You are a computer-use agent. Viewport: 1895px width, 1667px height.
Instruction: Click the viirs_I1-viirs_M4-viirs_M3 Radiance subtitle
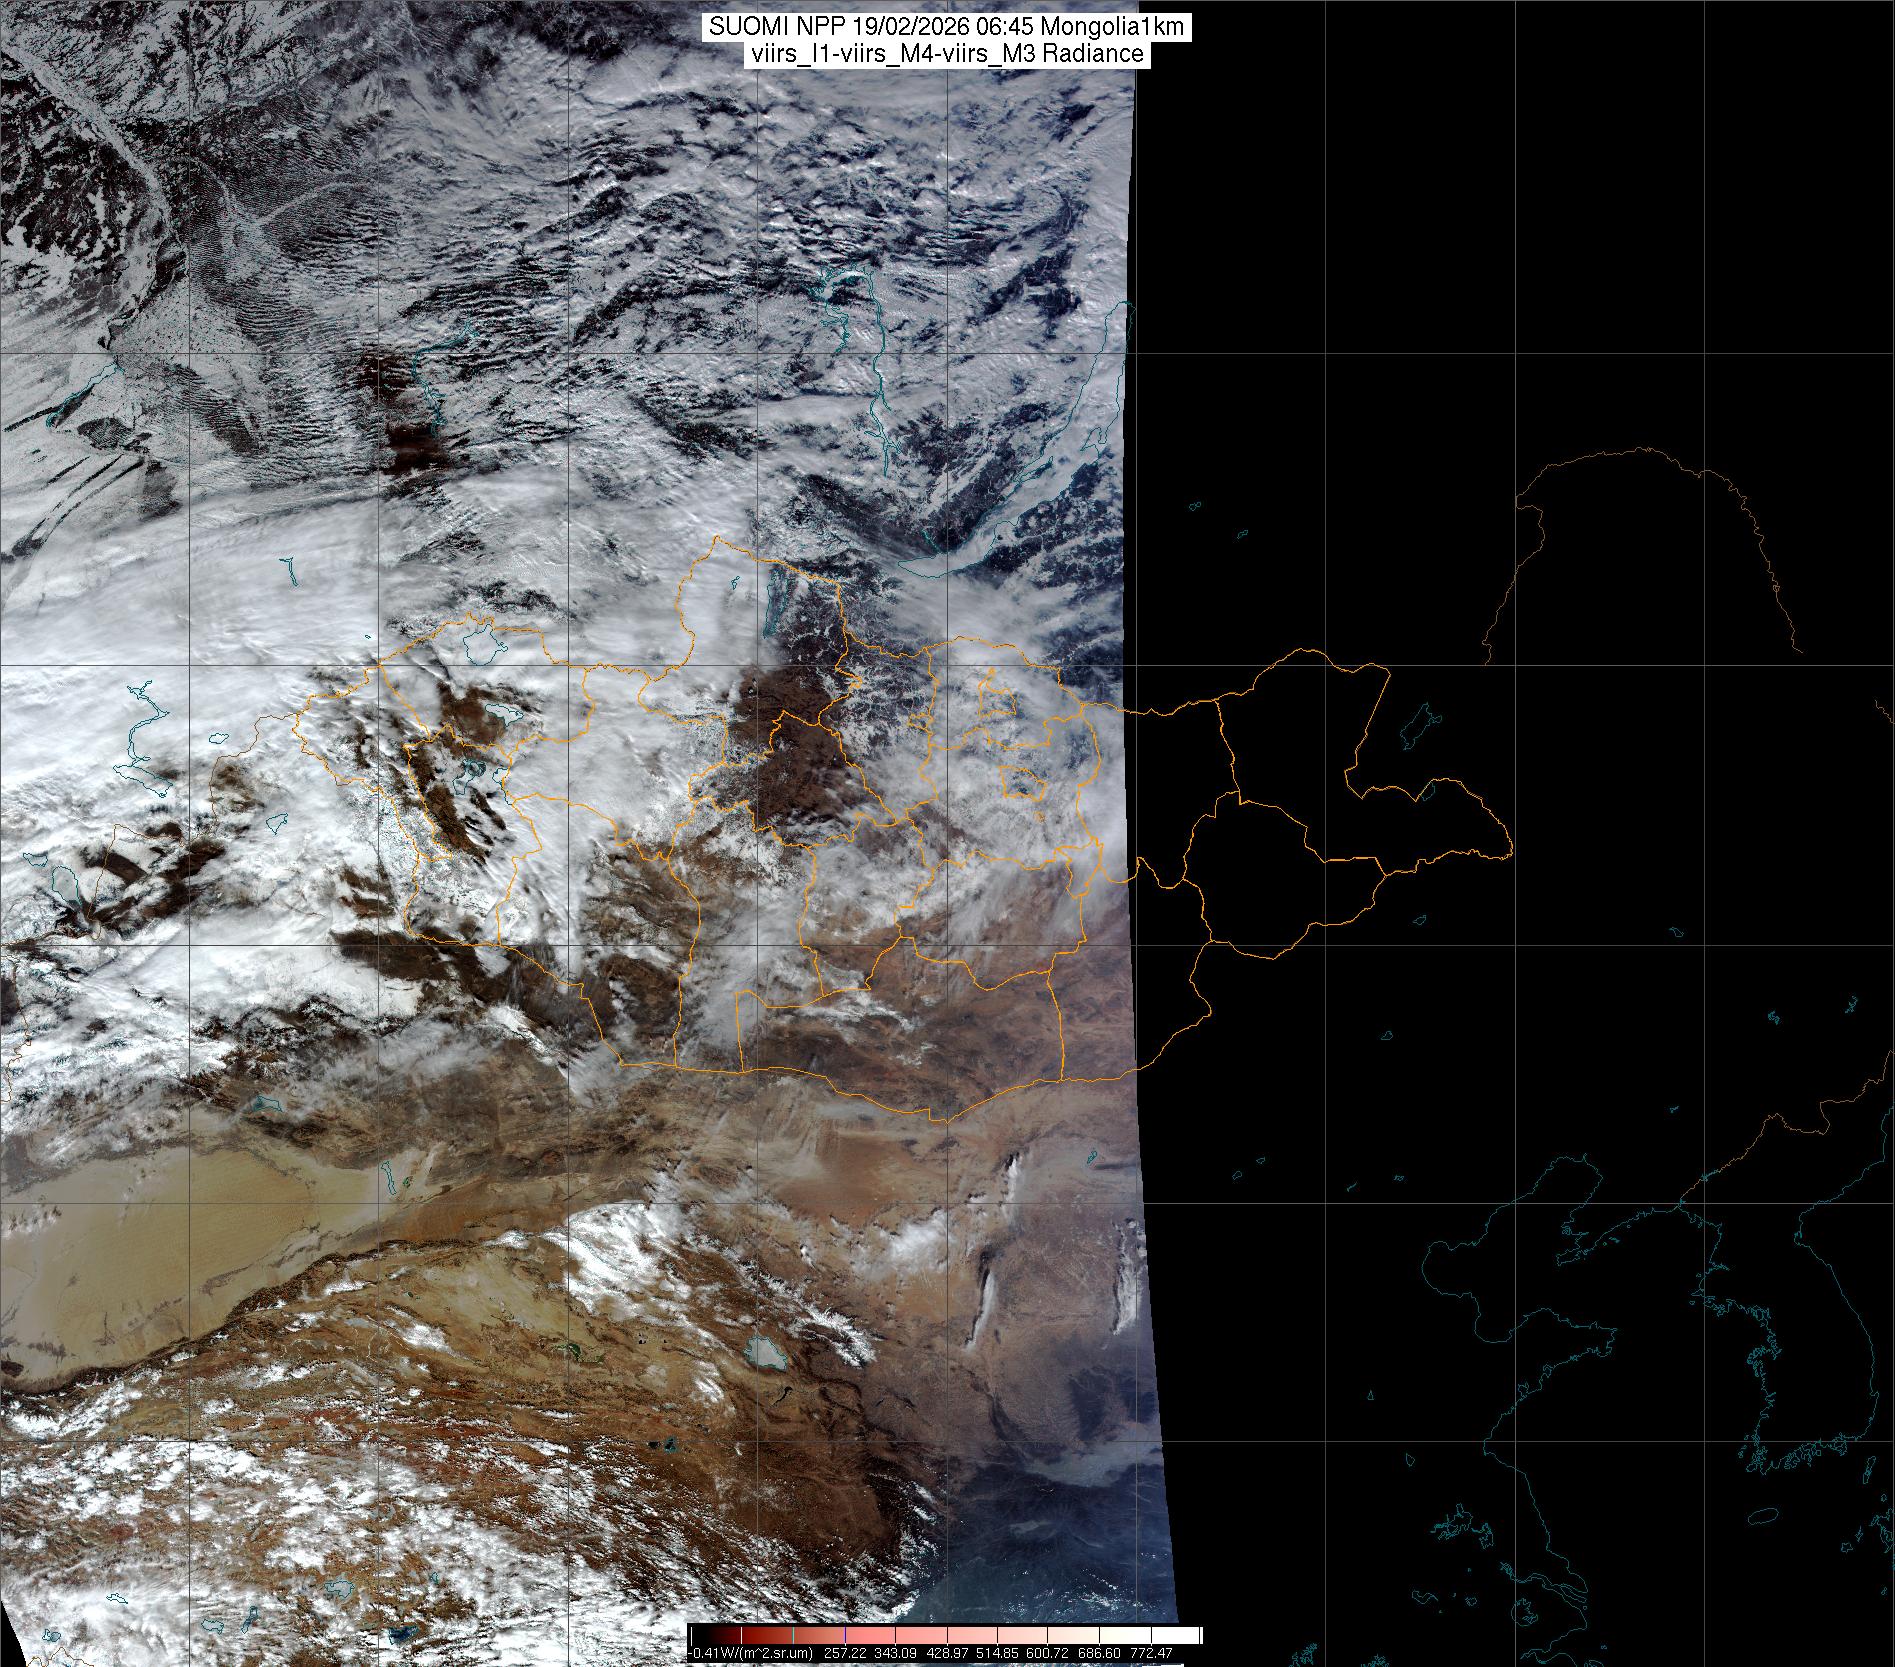coord(946,54)
